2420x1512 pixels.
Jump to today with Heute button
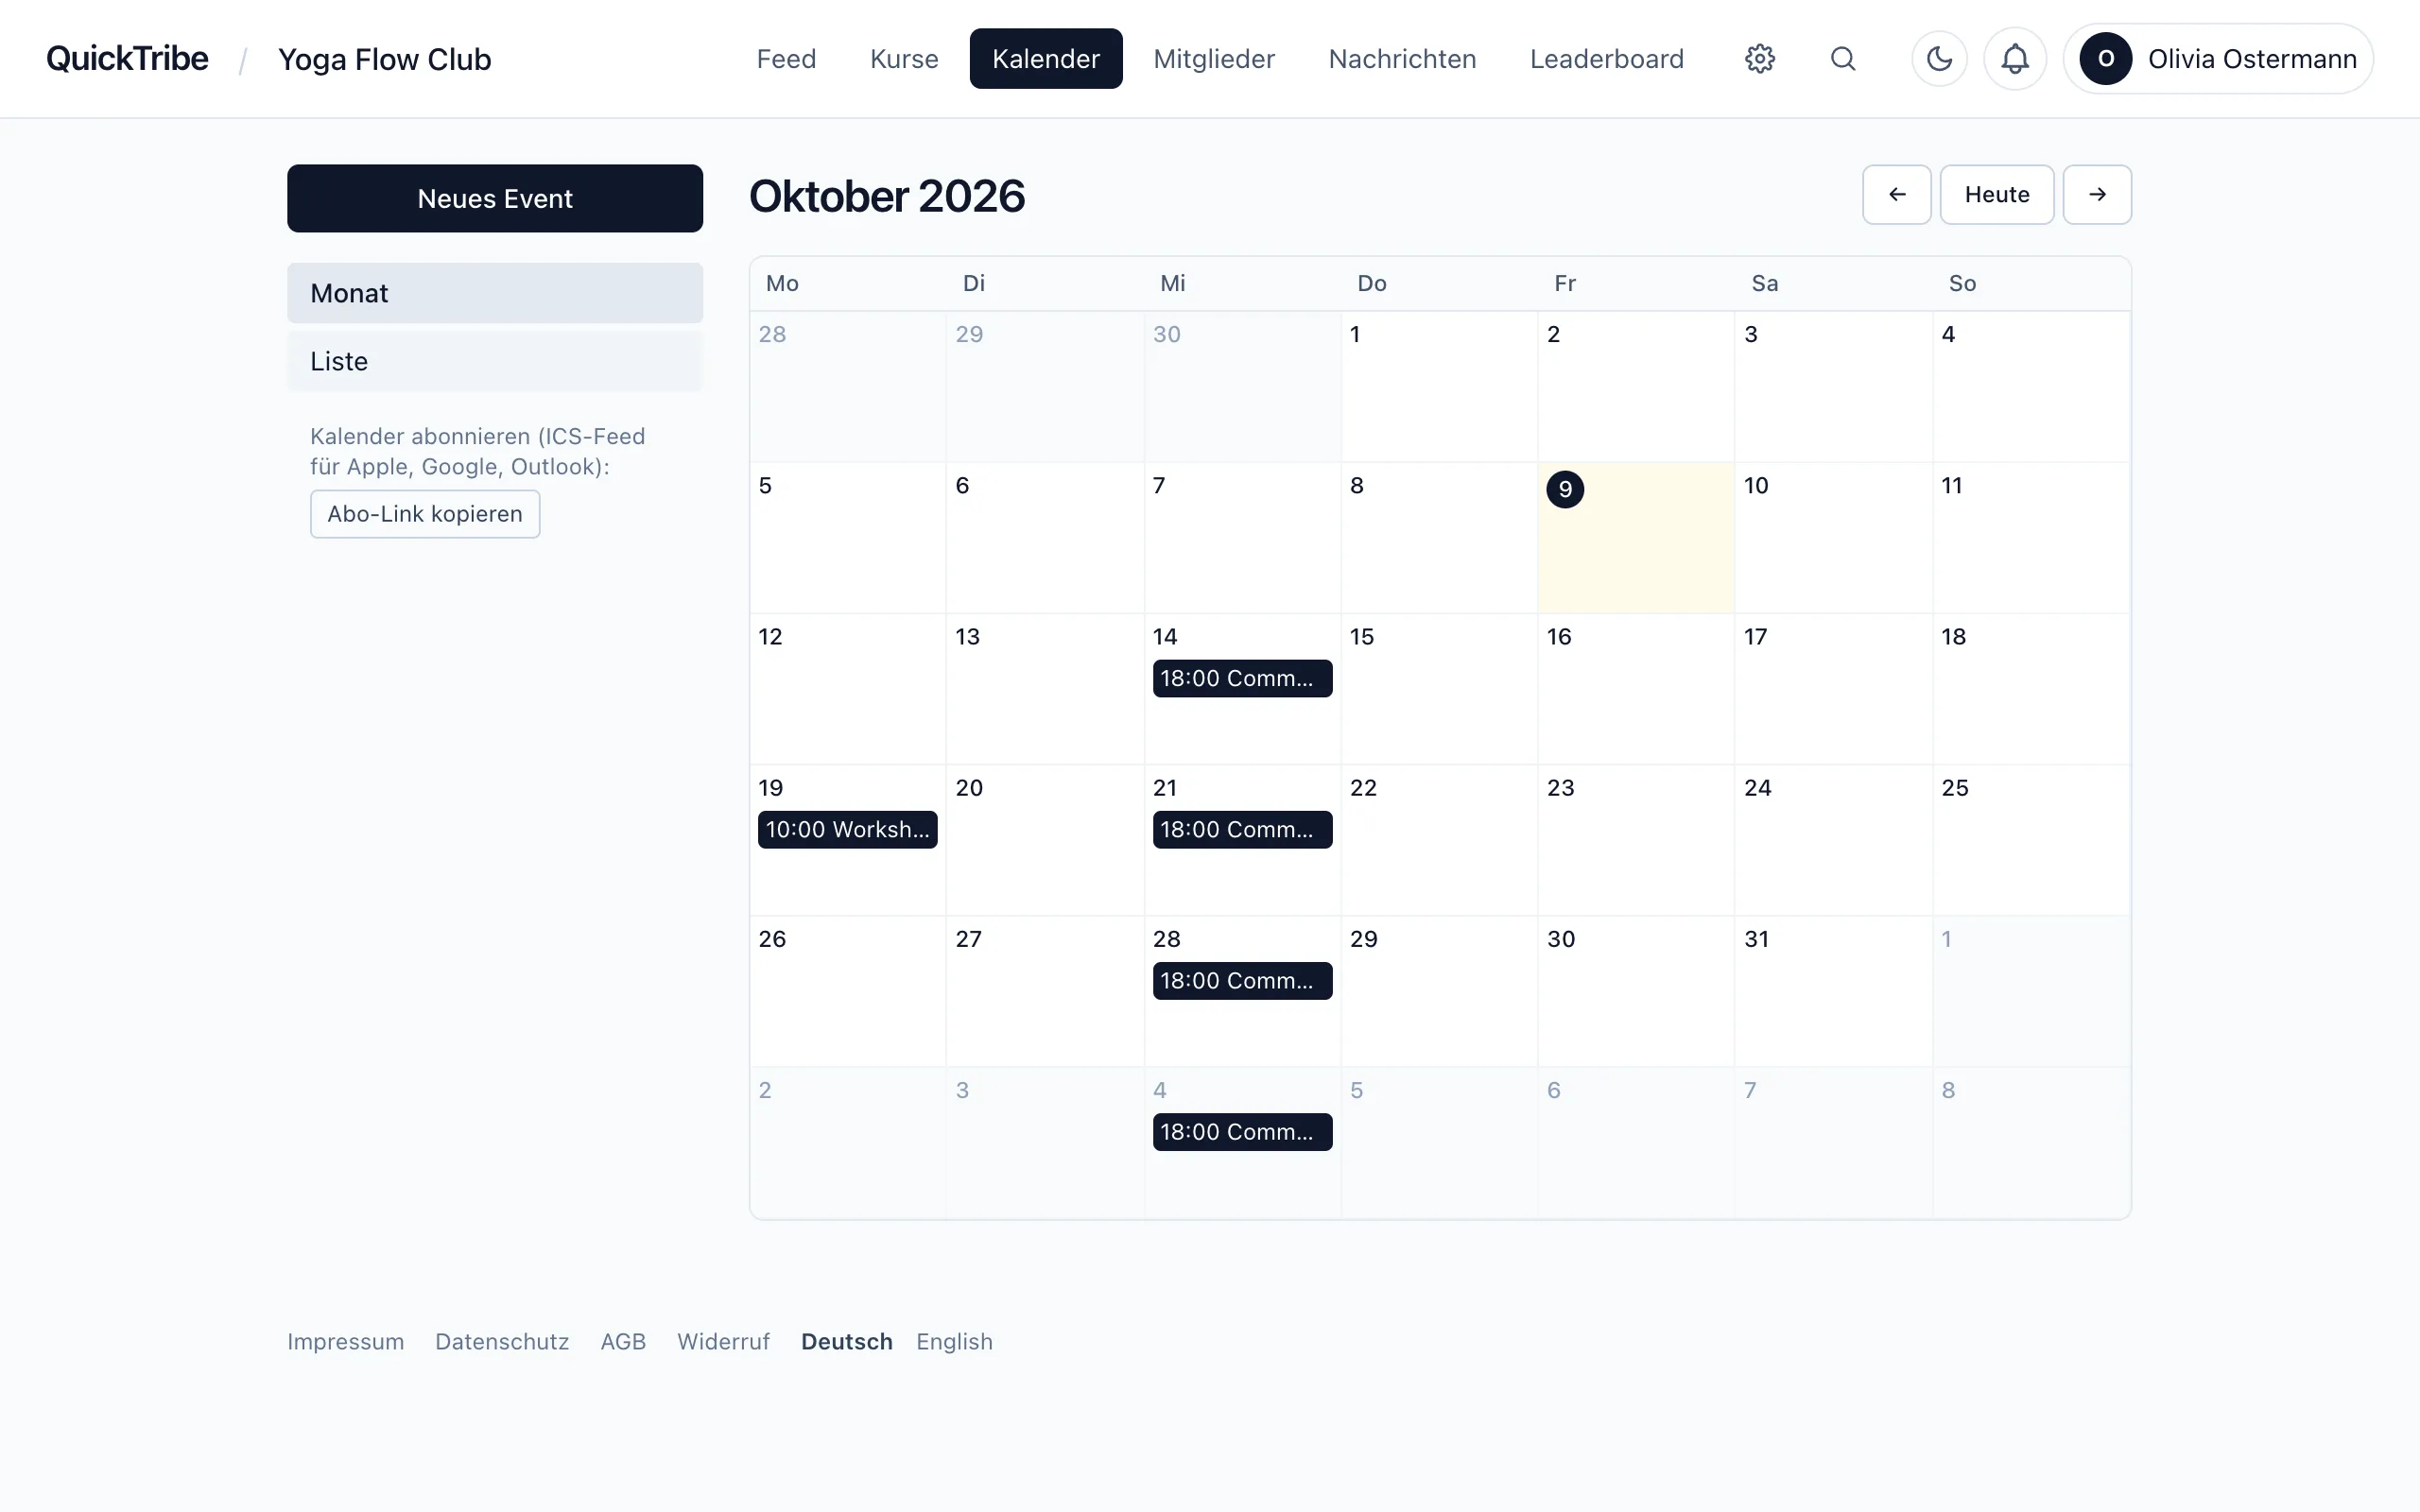1996,195
